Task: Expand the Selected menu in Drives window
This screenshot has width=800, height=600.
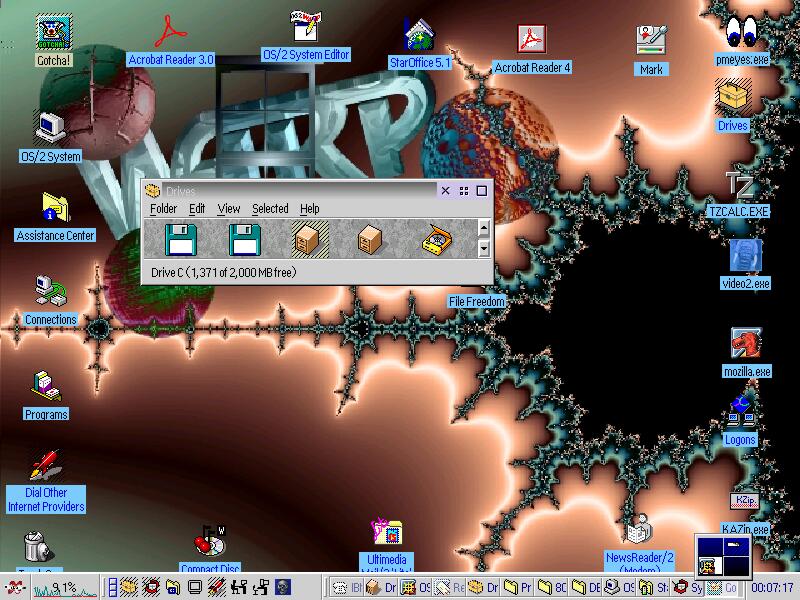Action: click(x=270, y=209)
